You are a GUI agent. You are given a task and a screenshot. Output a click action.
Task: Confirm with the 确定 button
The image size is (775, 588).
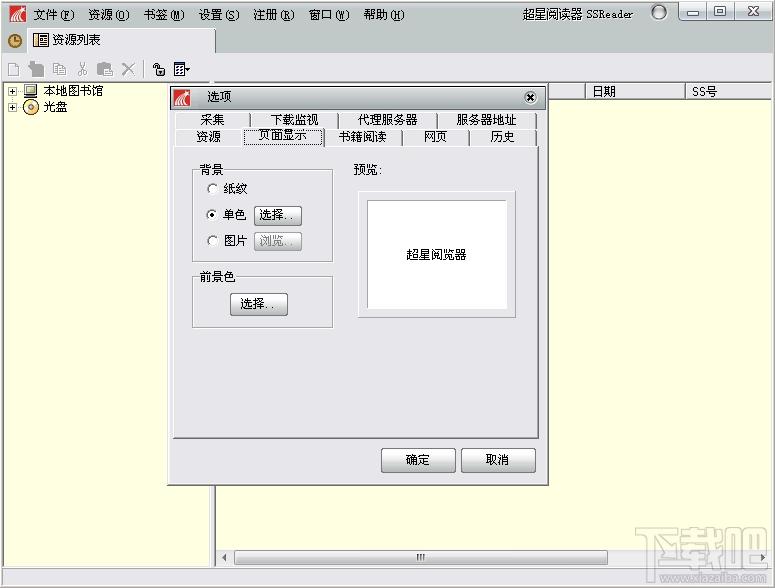tap(418, 460)
